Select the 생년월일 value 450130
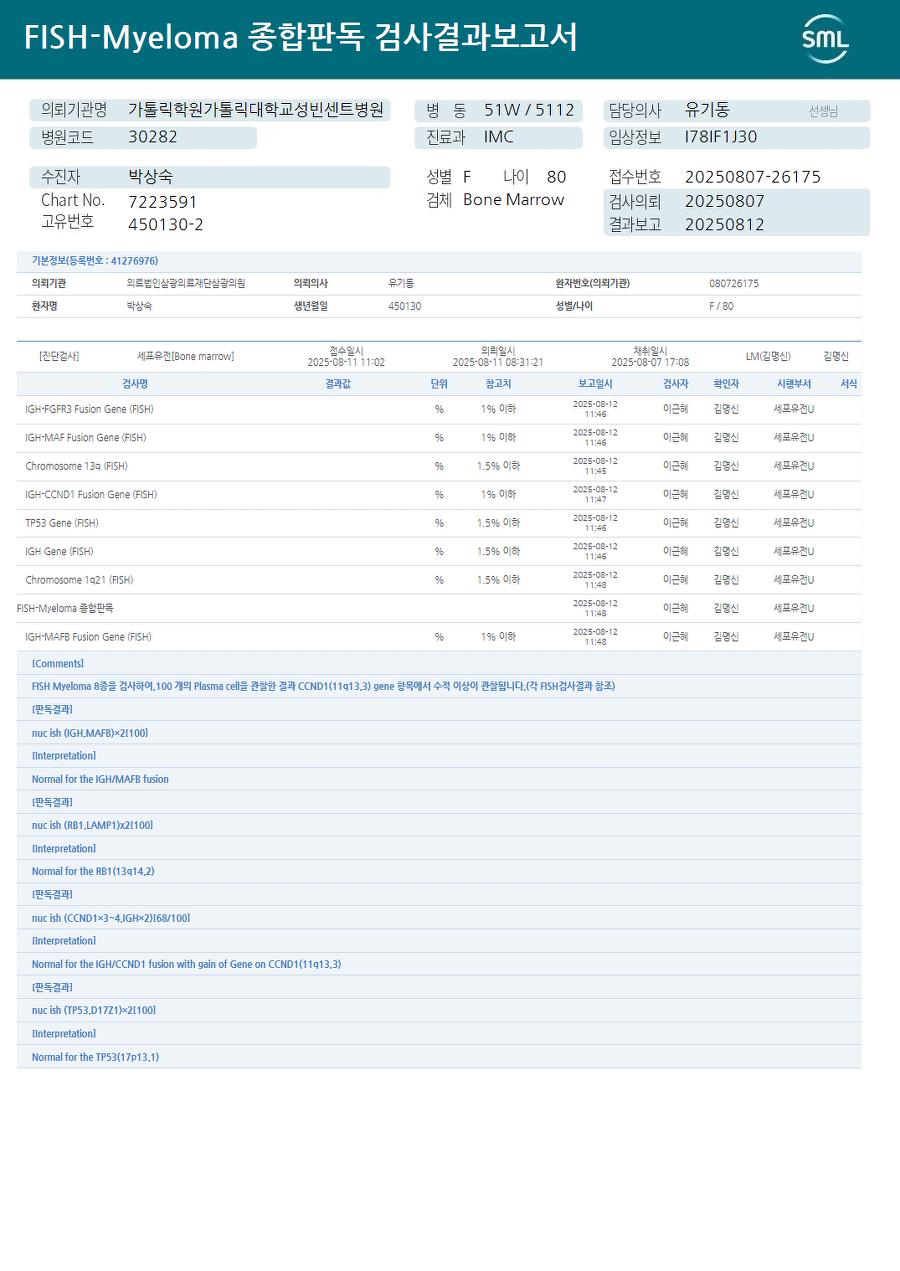Viewport: 900px width, 1271px height. (404, 306)
